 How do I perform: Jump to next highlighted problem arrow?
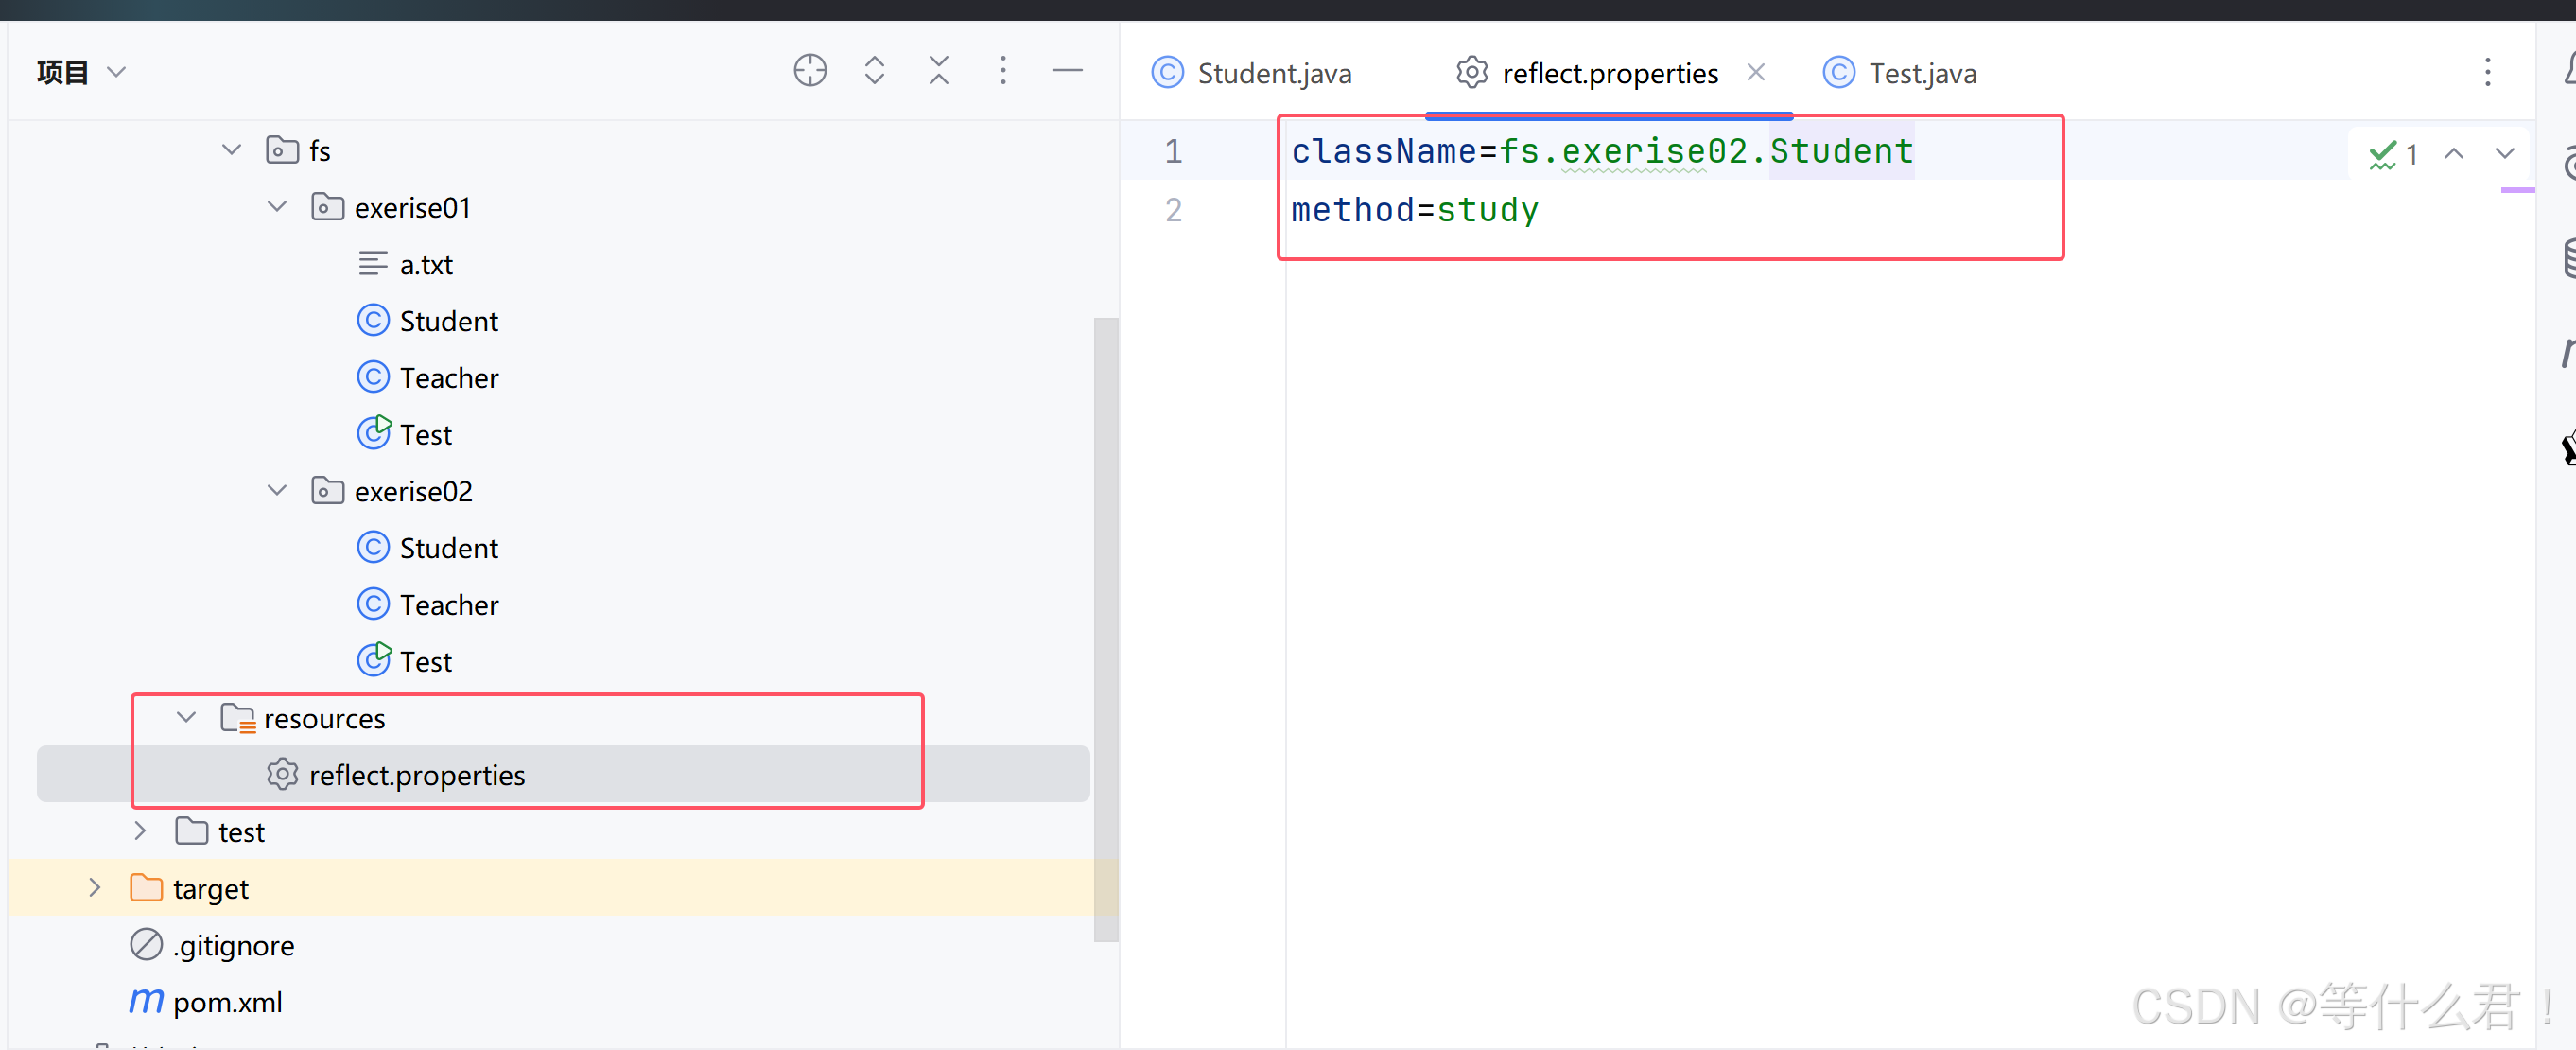point(2504,154)
